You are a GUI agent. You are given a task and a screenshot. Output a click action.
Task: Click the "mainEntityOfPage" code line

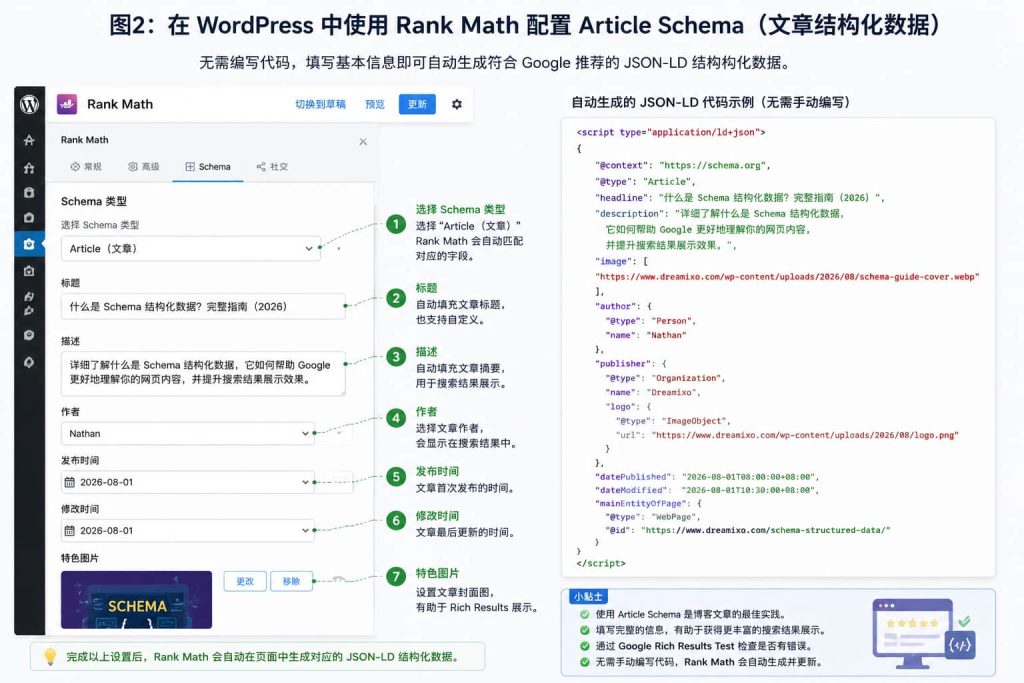click(x=648, y=503)
